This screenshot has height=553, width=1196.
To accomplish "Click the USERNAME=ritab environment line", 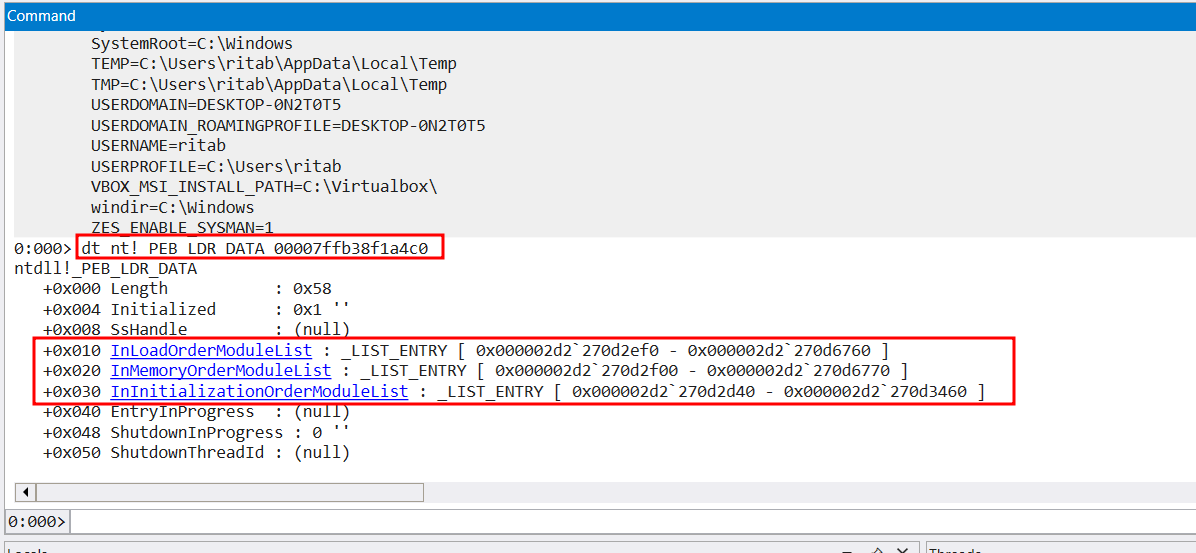I will click(158, 146).
